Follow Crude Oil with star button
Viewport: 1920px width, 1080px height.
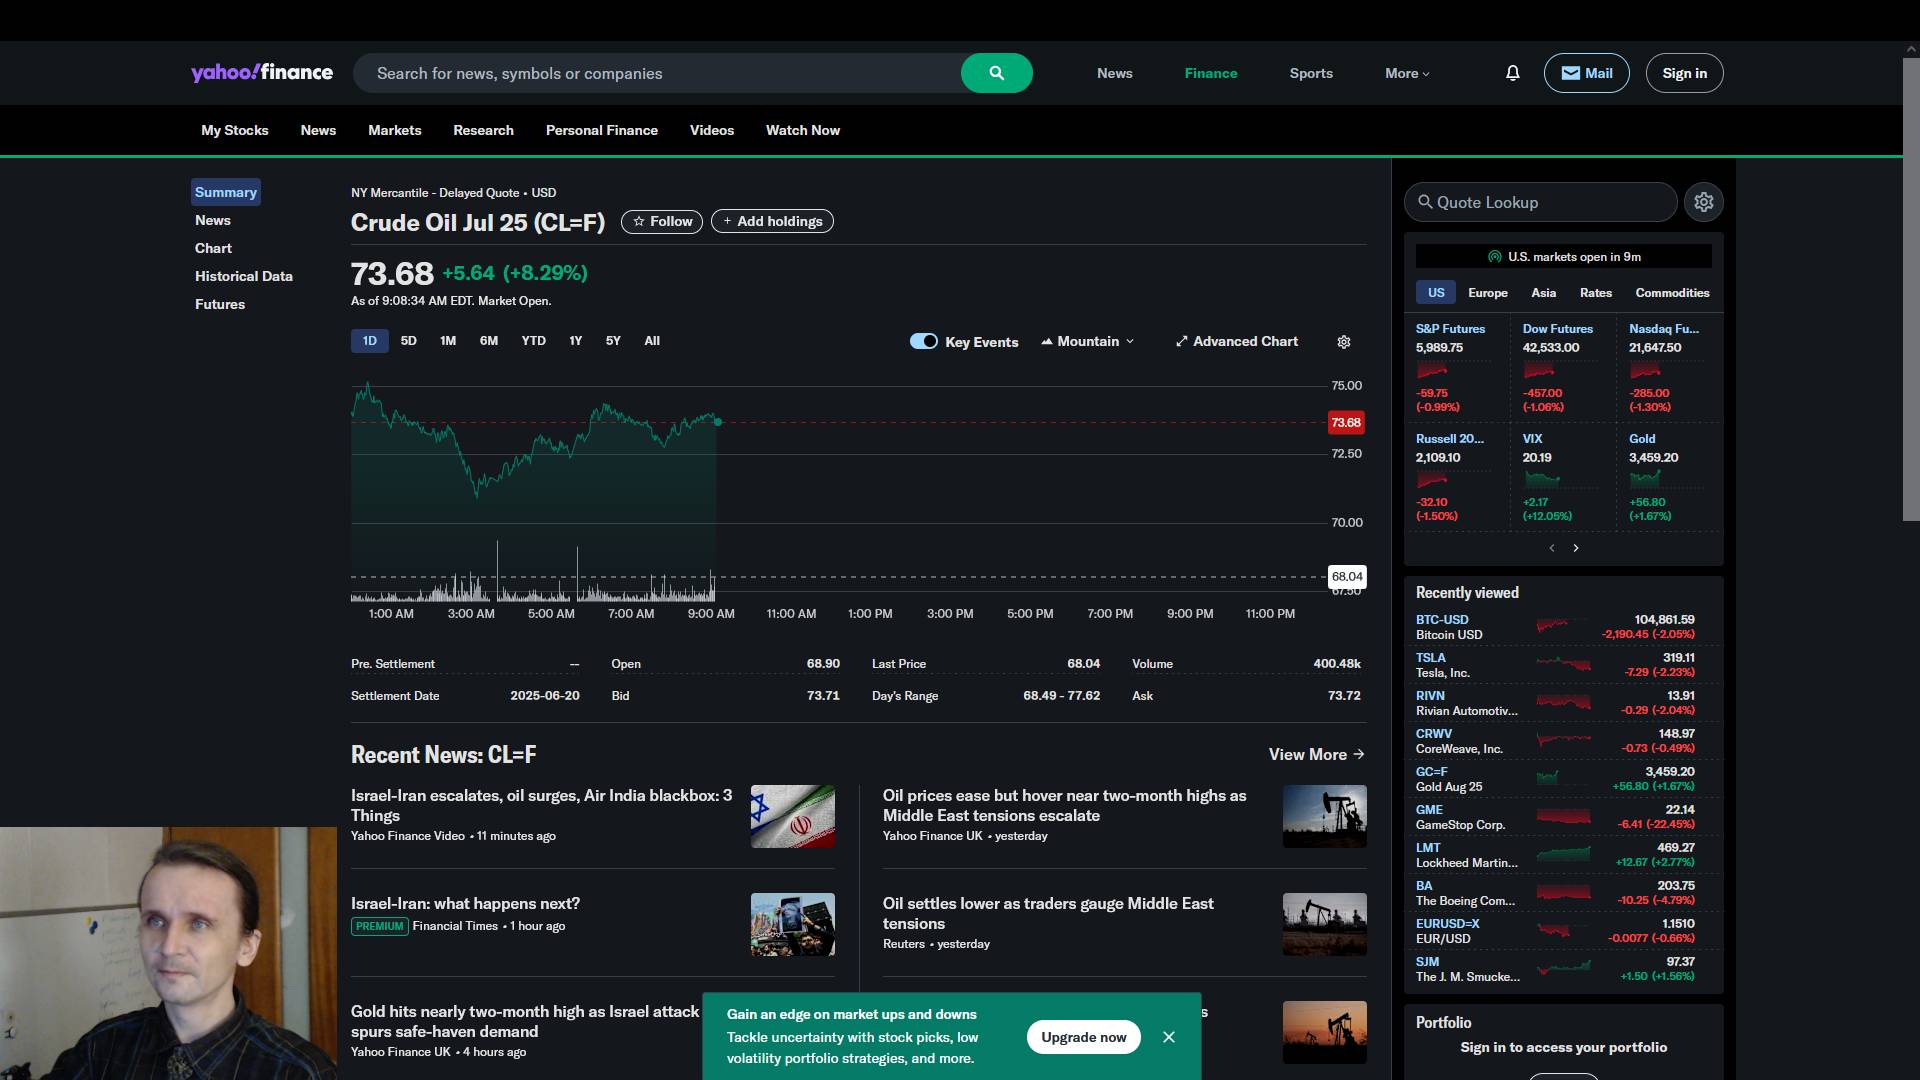pos(661,222)
